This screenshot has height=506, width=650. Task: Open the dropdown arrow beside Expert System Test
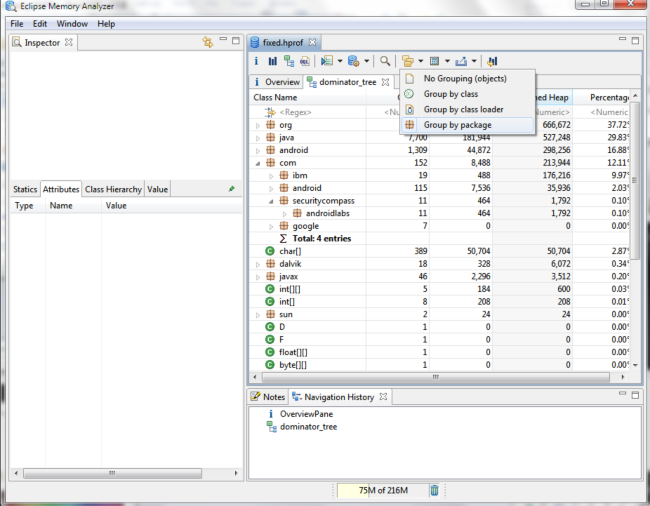340,61
